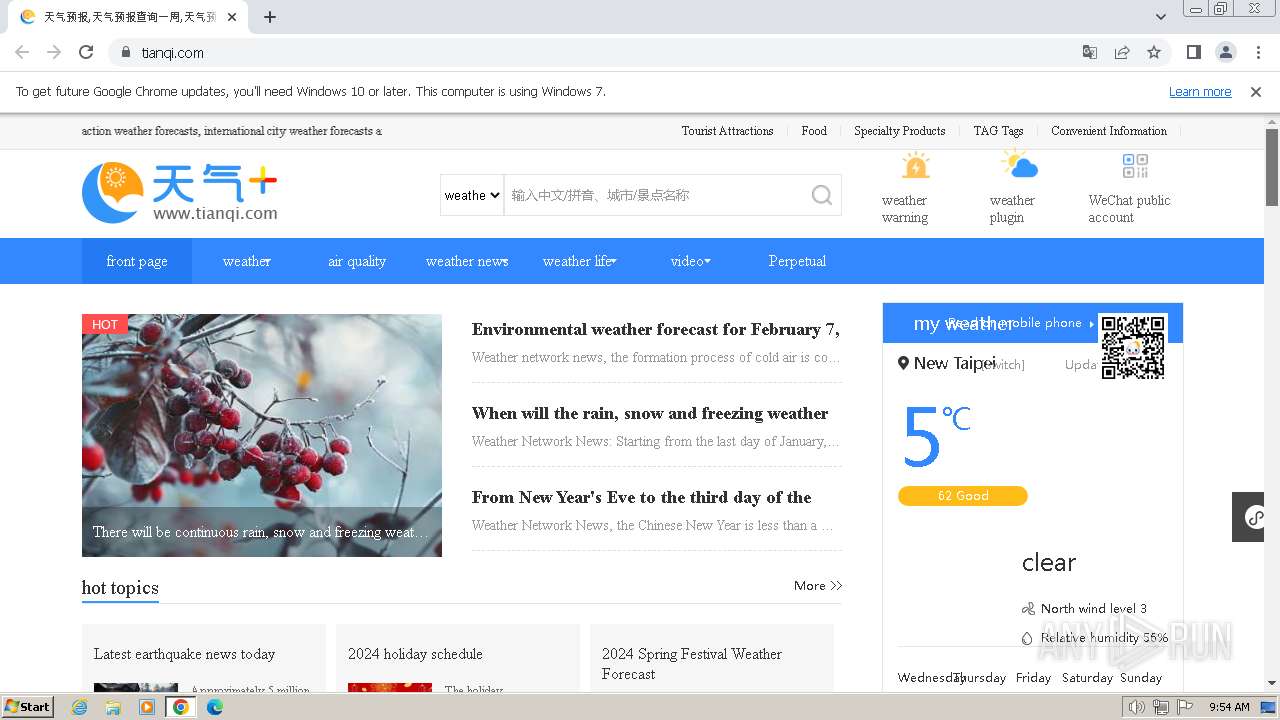1280x720 pixels.
Task: Click More in hot topics
Action: coord(818,586)
